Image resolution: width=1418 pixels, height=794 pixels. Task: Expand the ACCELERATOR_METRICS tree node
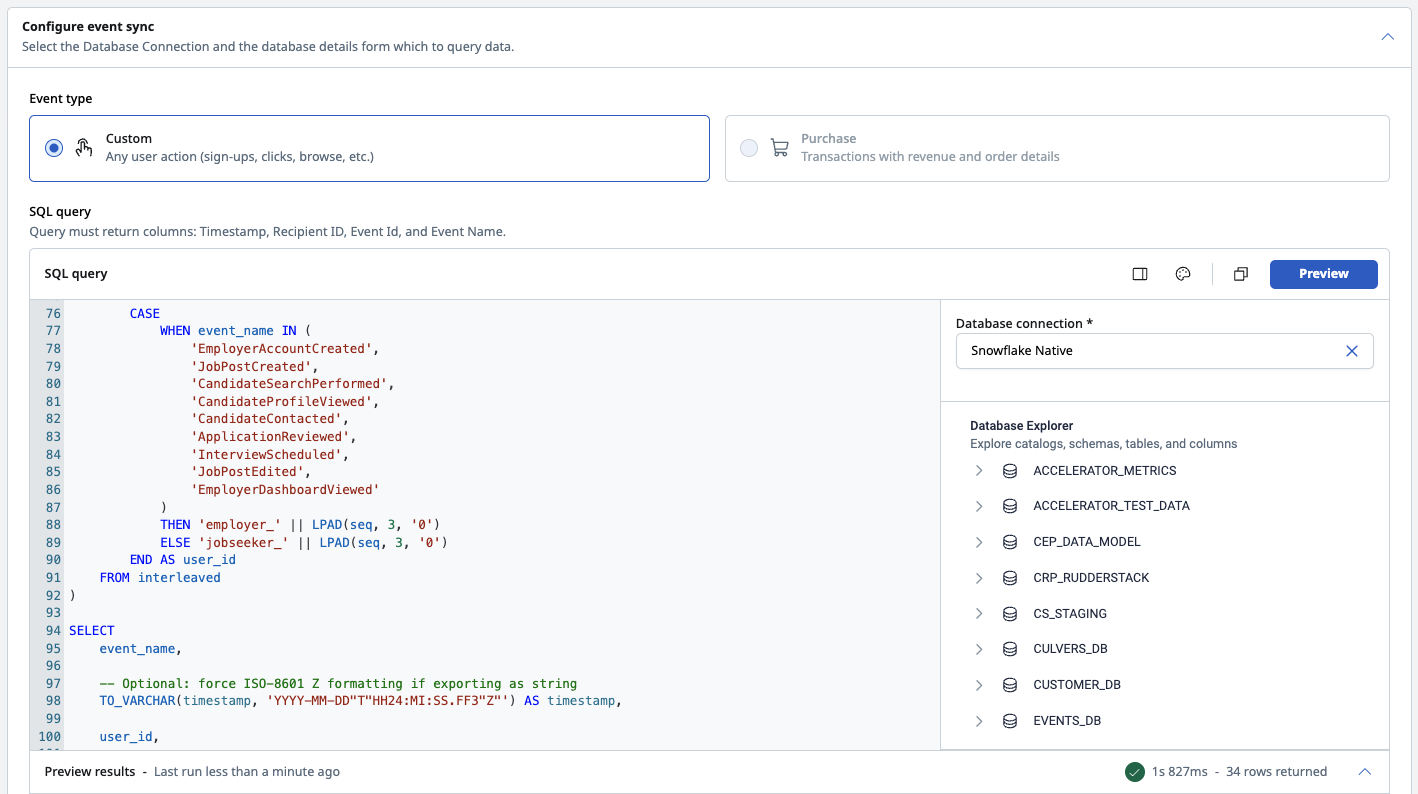click(979, 471)
